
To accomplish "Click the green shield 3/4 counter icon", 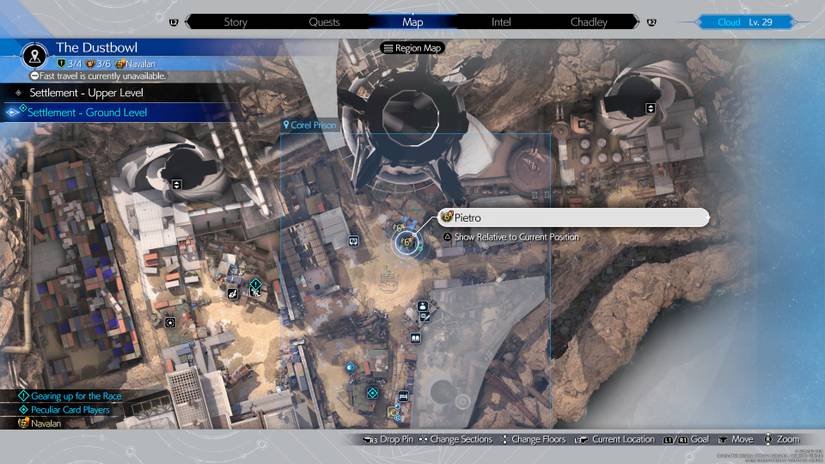I will point(62,64).
